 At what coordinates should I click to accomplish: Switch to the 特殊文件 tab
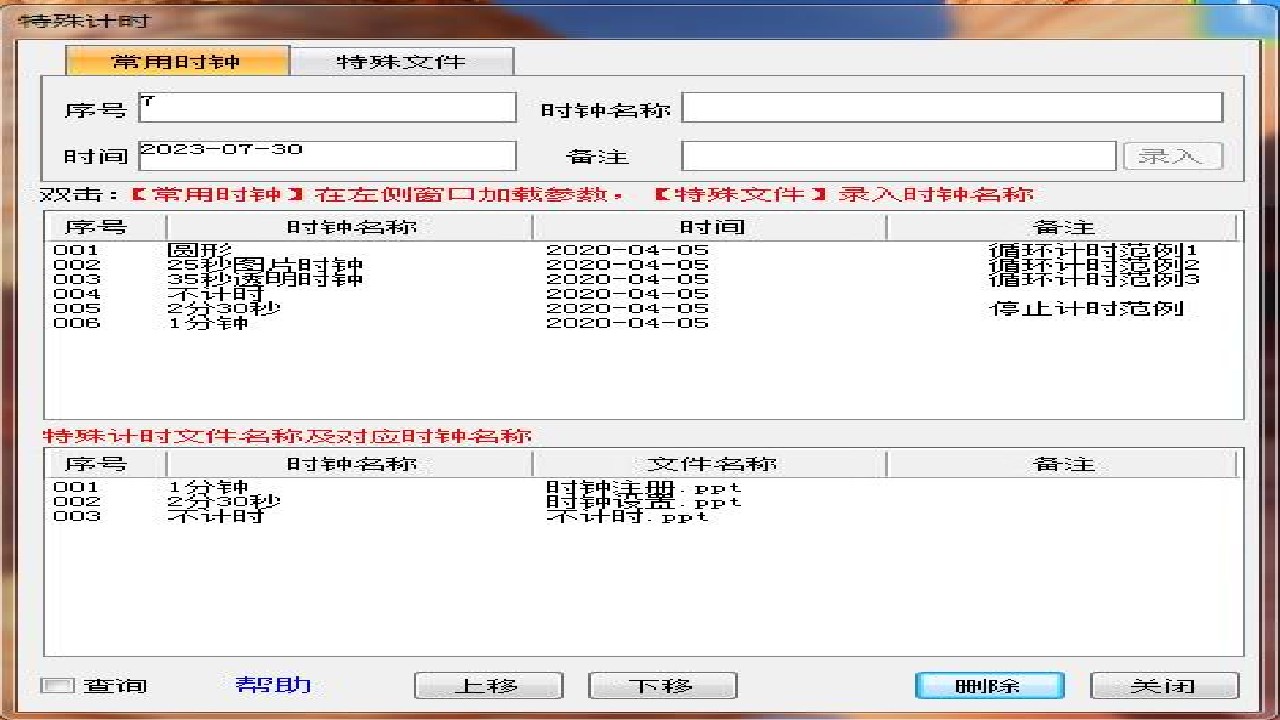coord(401,61)
